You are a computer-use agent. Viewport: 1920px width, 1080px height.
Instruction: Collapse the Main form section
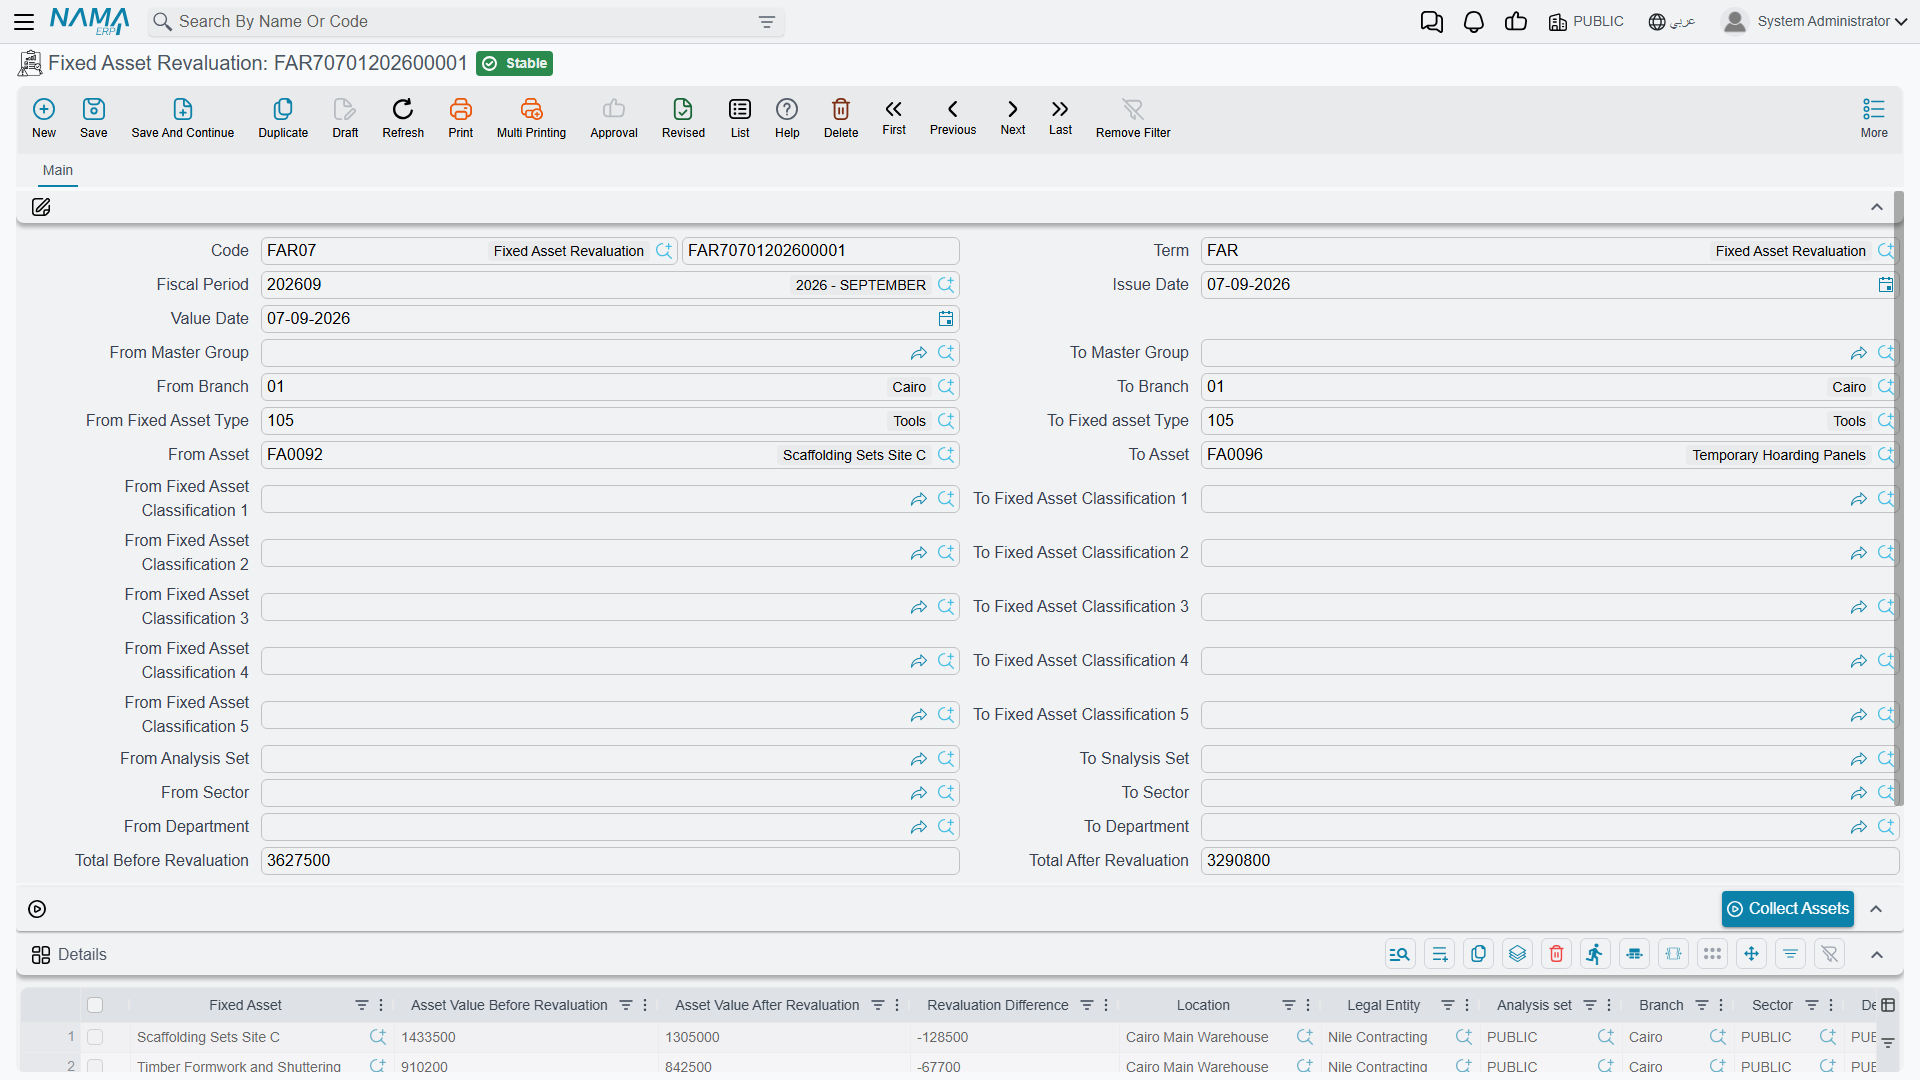pyautogui.click(x=1877, y=207)
